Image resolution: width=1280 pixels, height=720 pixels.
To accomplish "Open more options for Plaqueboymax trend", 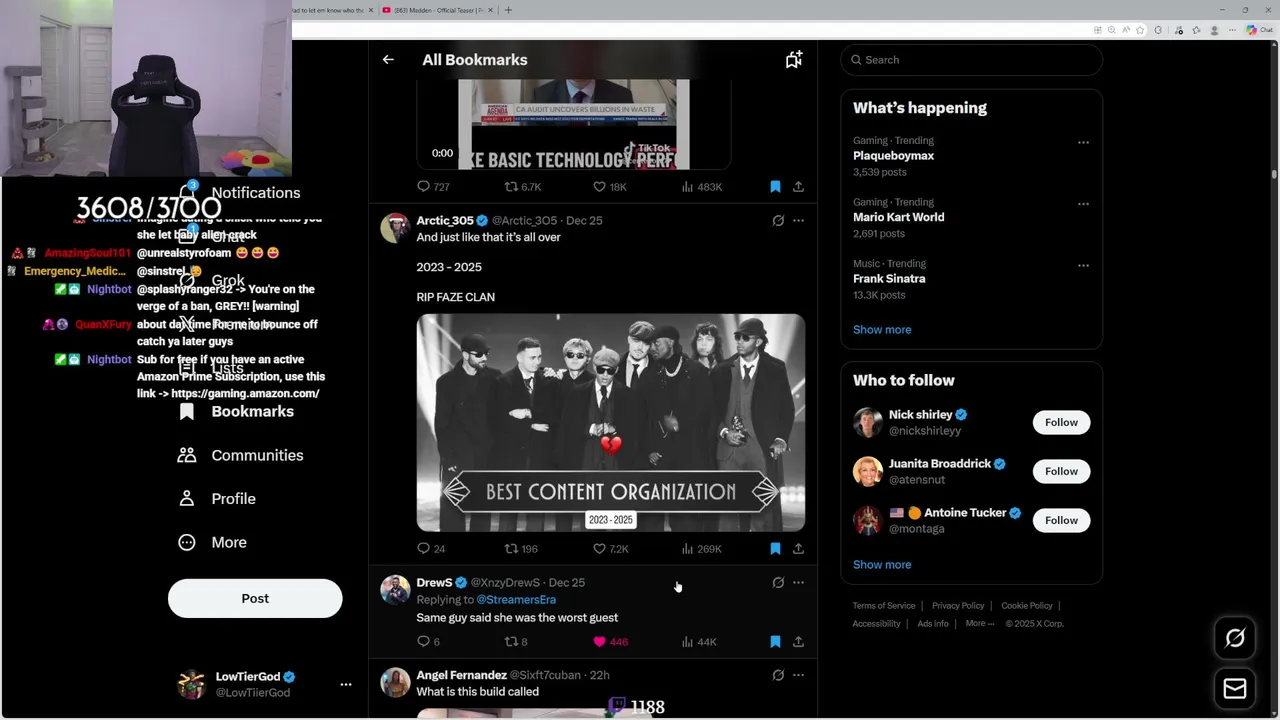I will [x=1083, y=143].
